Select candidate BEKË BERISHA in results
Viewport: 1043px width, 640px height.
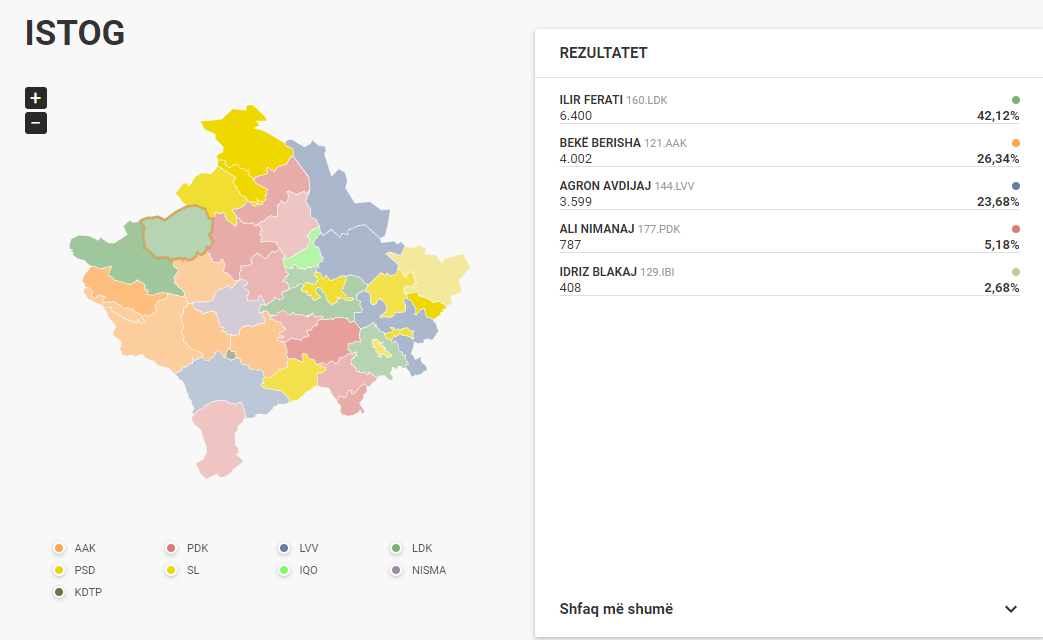pyautogui.click(x=600, y=143)
